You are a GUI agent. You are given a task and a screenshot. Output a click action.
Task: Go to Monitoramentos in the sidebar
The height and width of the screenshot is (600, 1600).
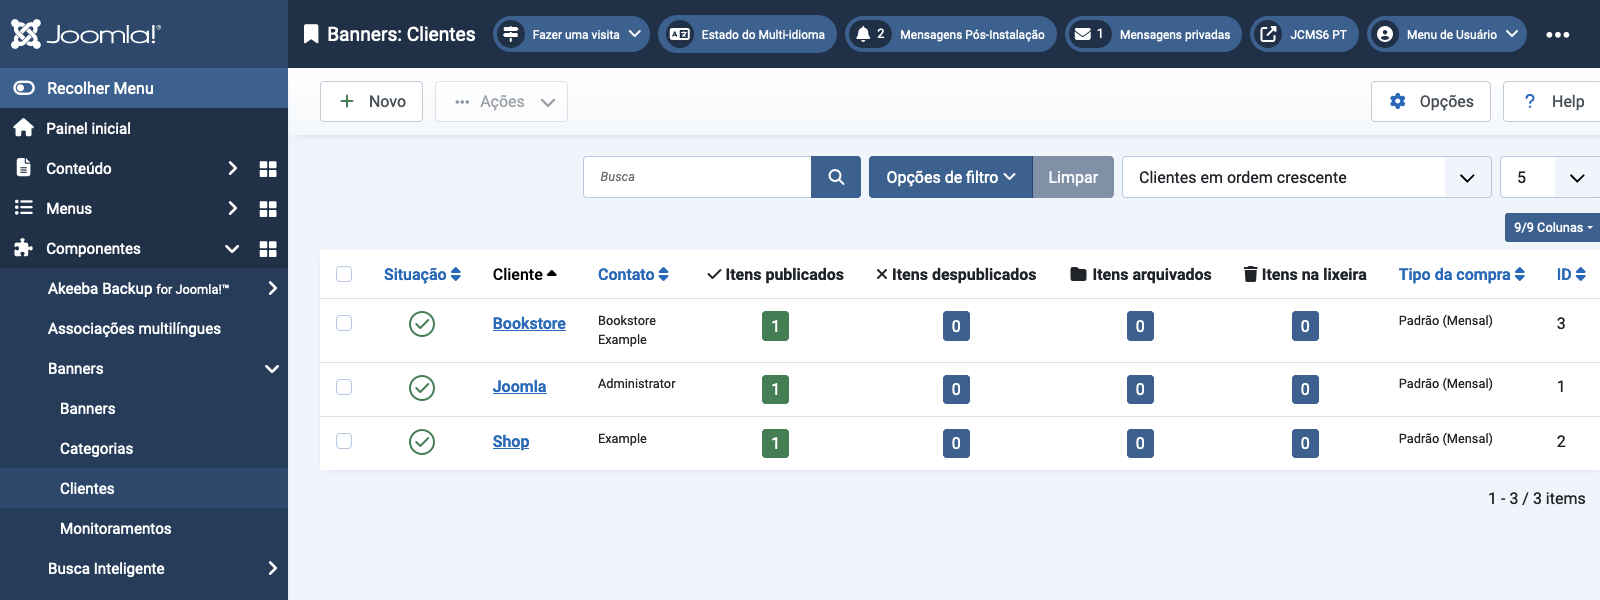115,529
